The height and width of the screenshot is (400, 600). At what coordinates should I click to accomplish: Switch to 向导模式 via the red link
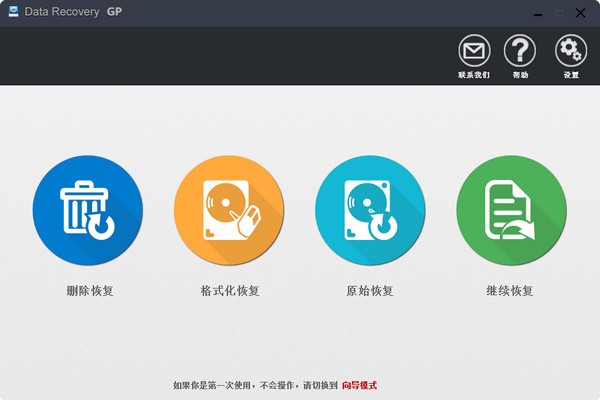coord(359,385)
